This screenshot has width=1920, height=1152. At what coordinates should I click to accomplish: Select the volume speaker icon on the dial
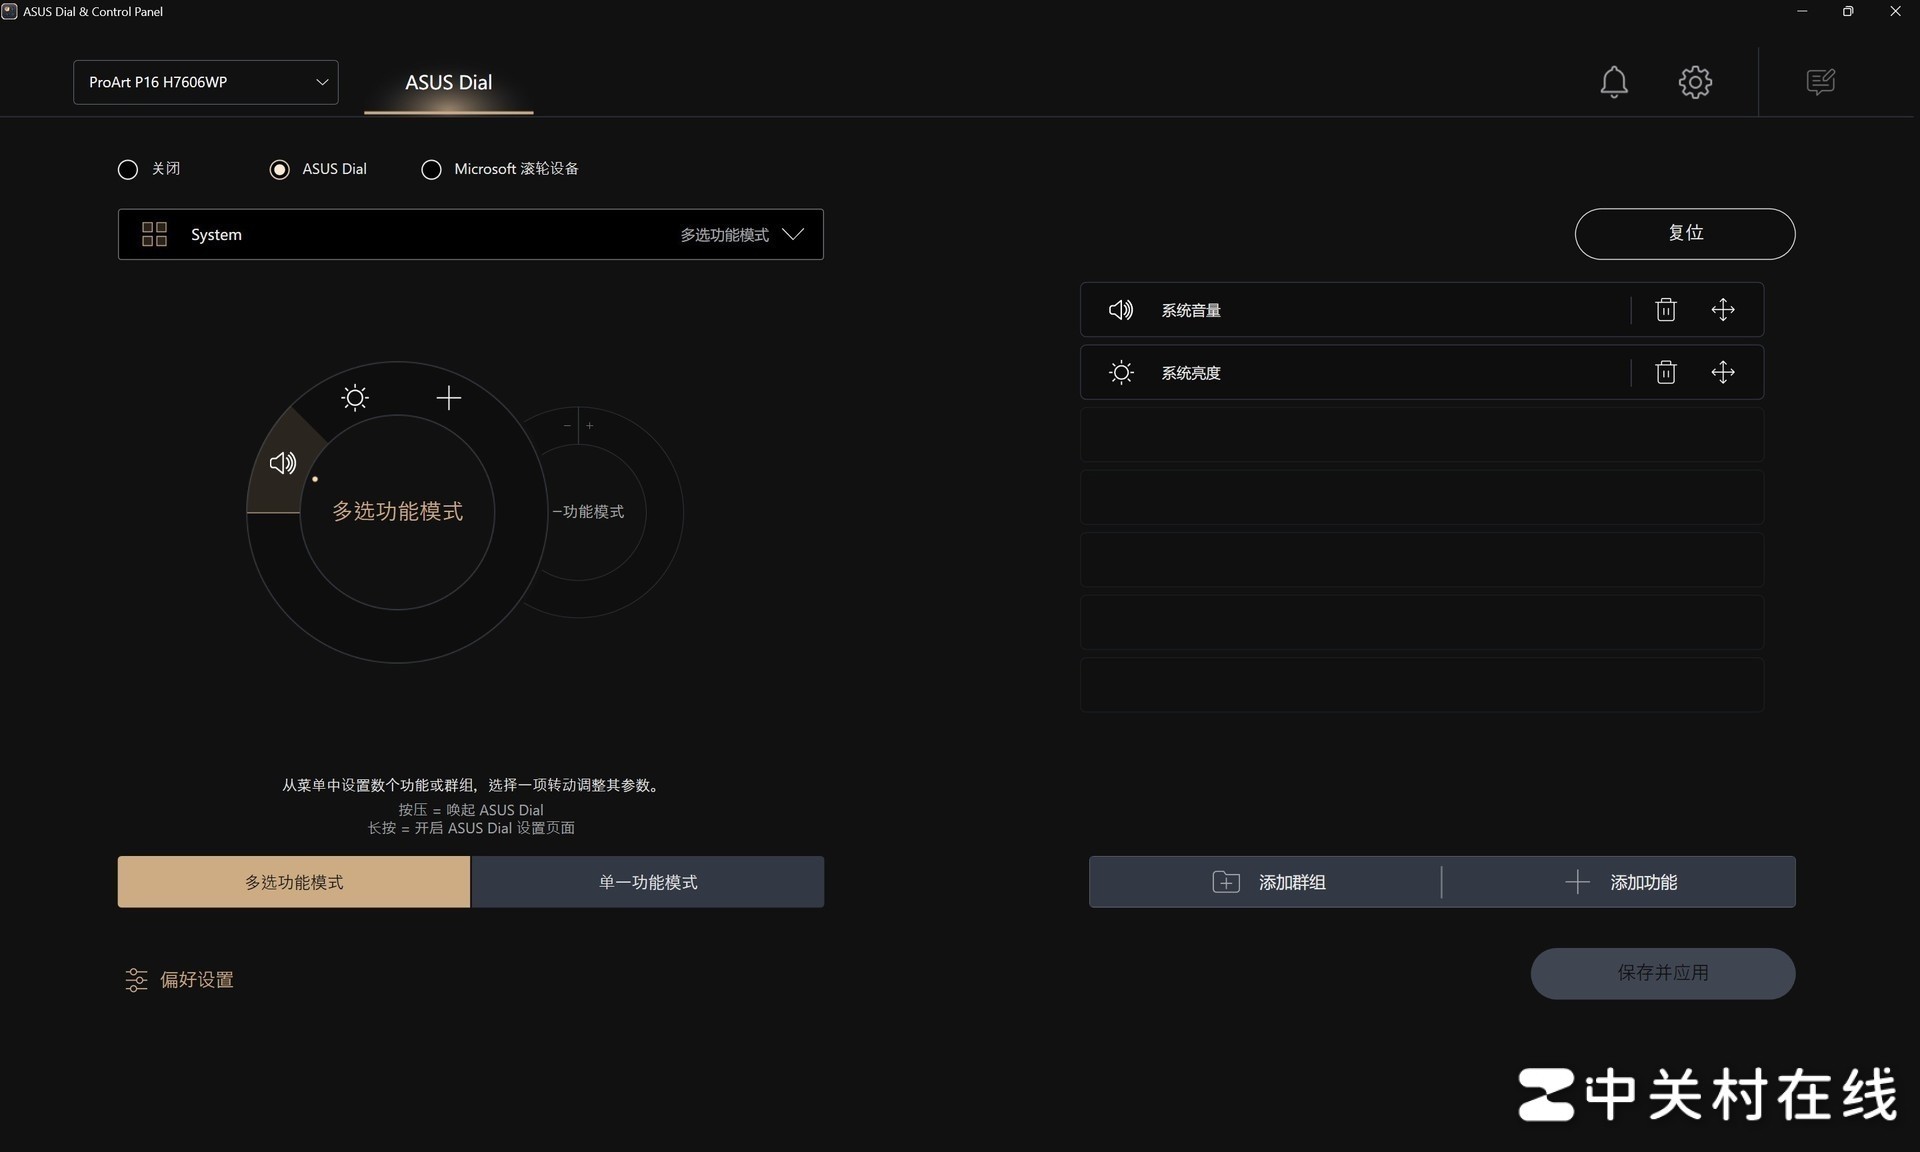coord(283,463)
